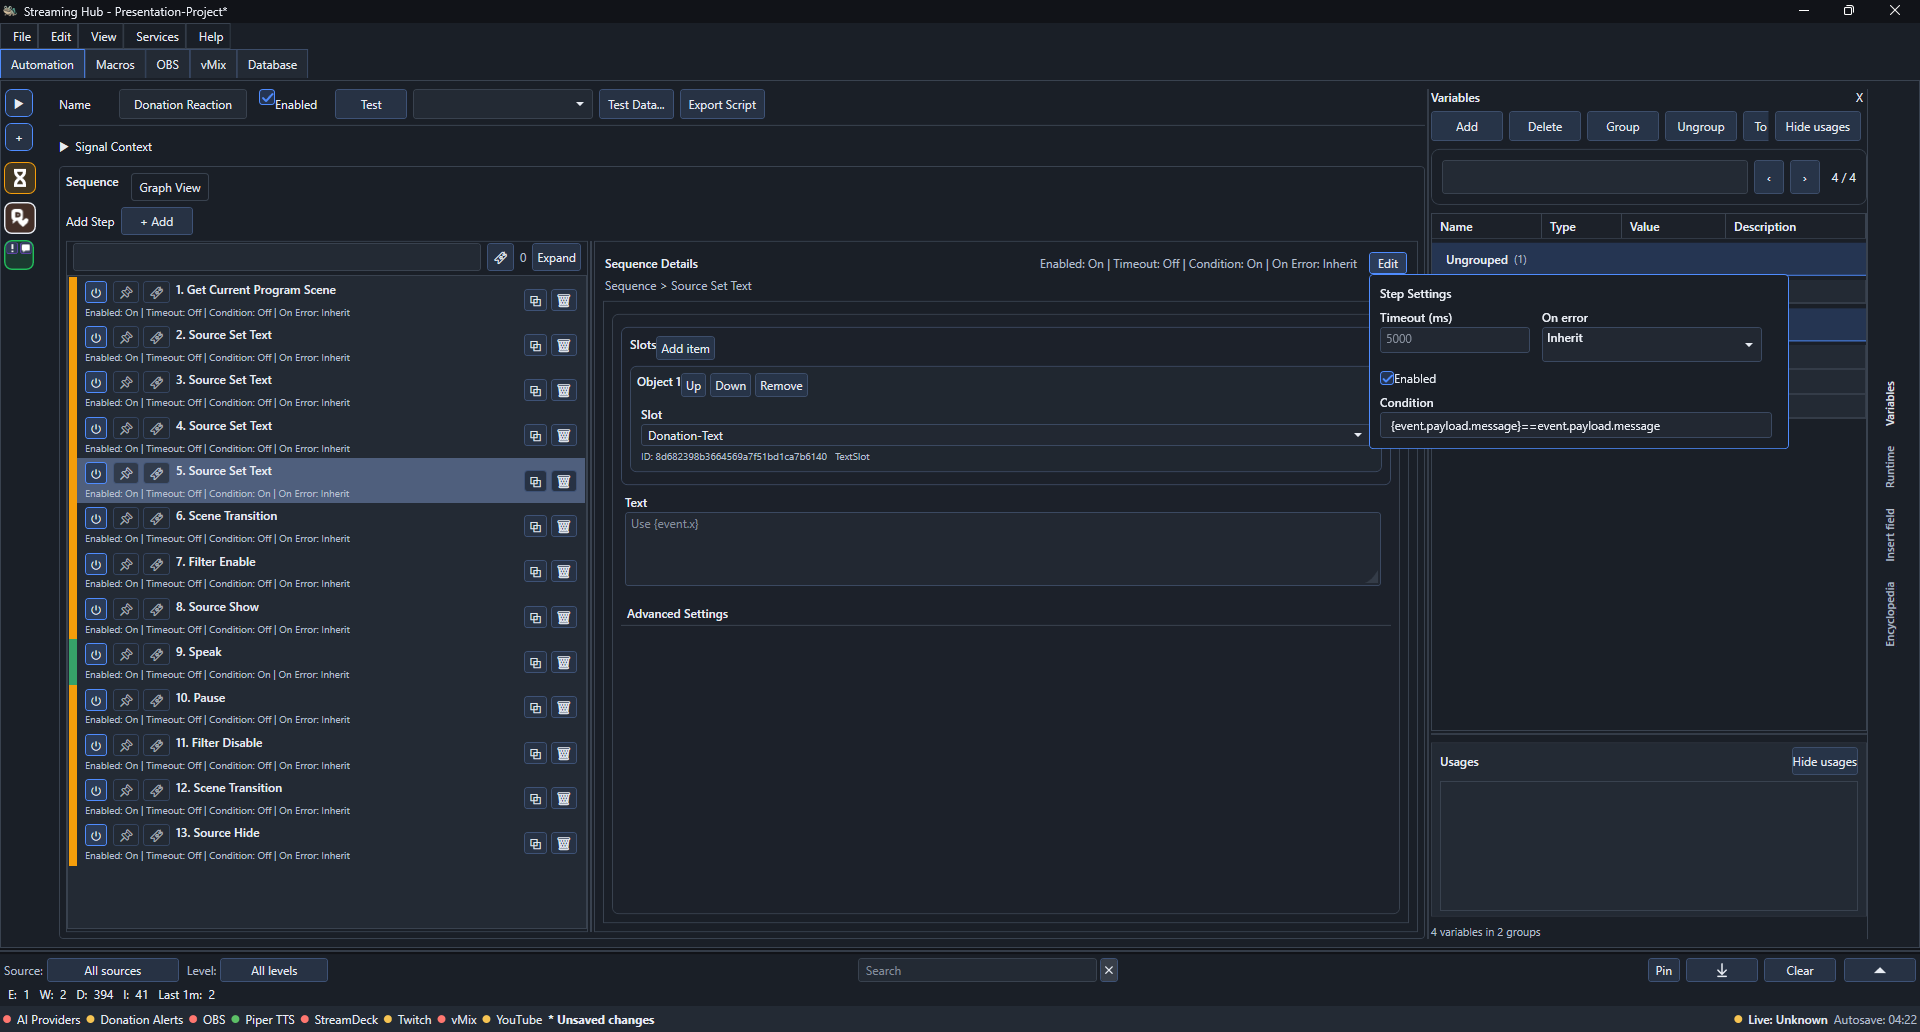Click the Edit step settings button
Viewport: 1920px width, 1032px height.
(1388, 264)
